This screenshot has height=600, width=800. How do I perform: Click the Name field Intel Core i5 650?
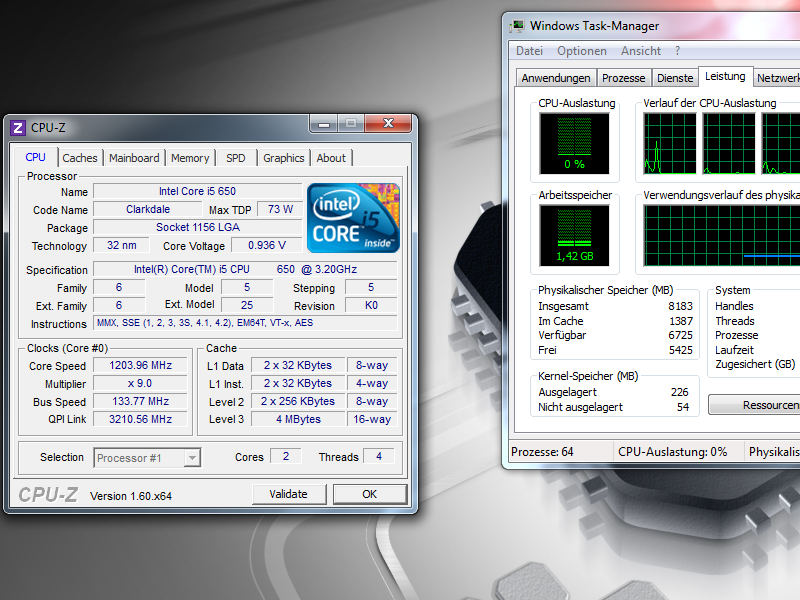(x=197, y=191)
